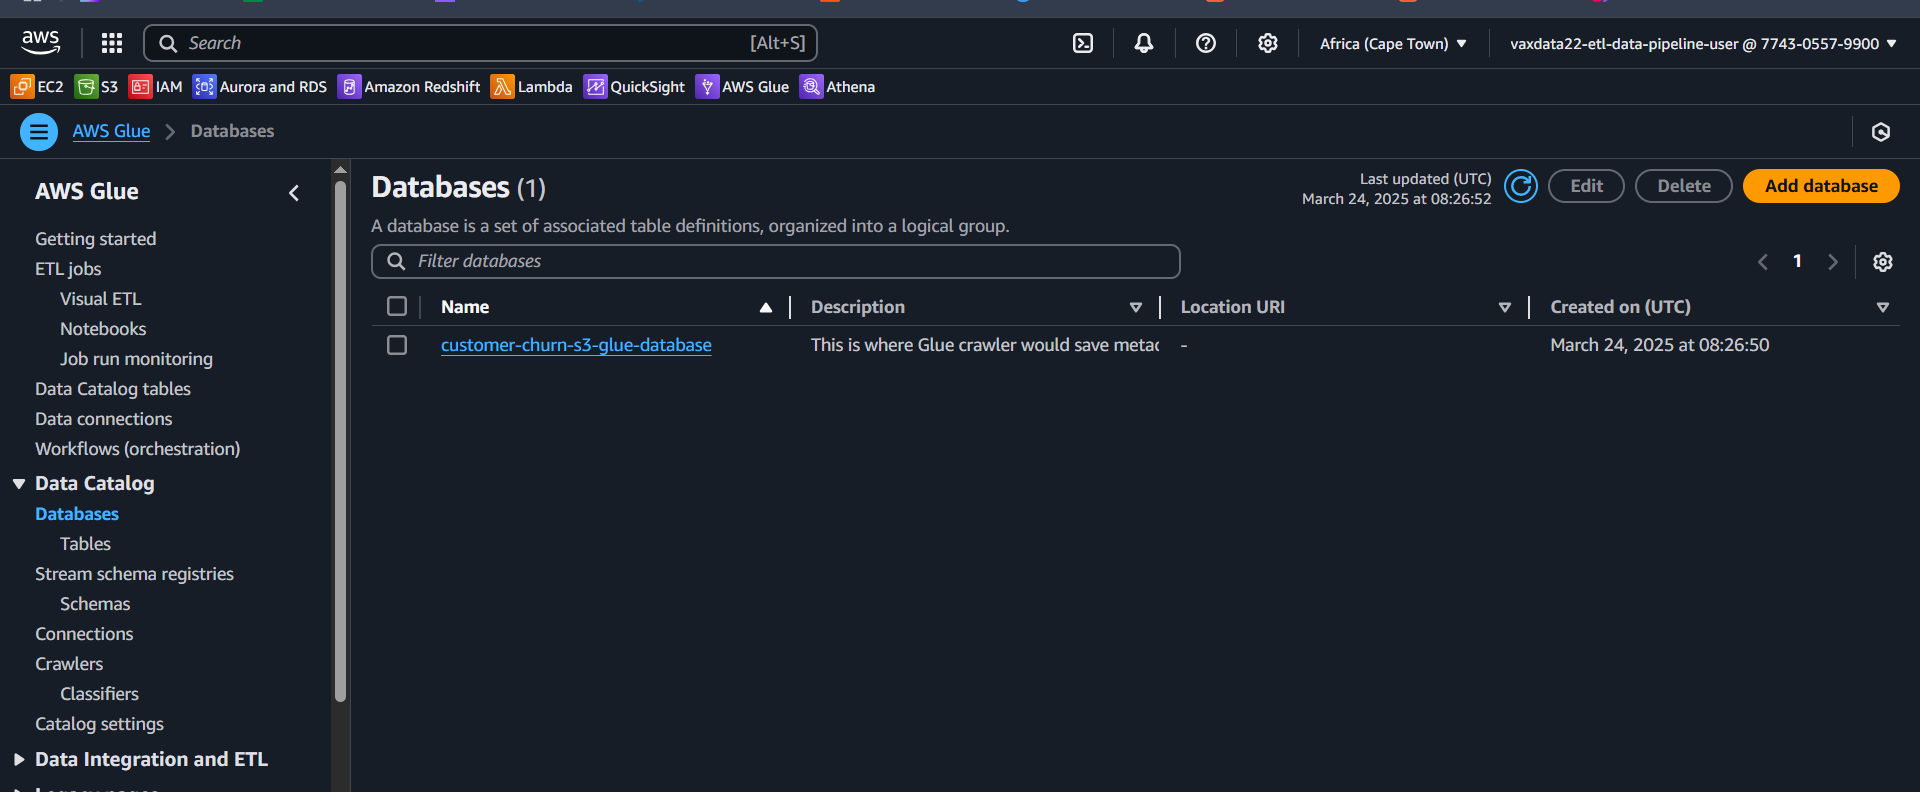
Task: Select all databases checkbox in header
Action: 397,306
